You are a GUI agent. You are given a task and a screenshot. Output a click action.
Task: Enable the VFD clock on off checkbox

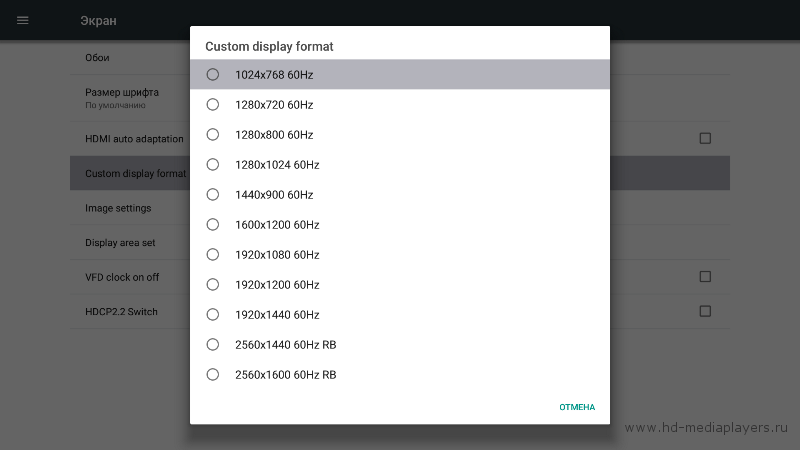705,277
